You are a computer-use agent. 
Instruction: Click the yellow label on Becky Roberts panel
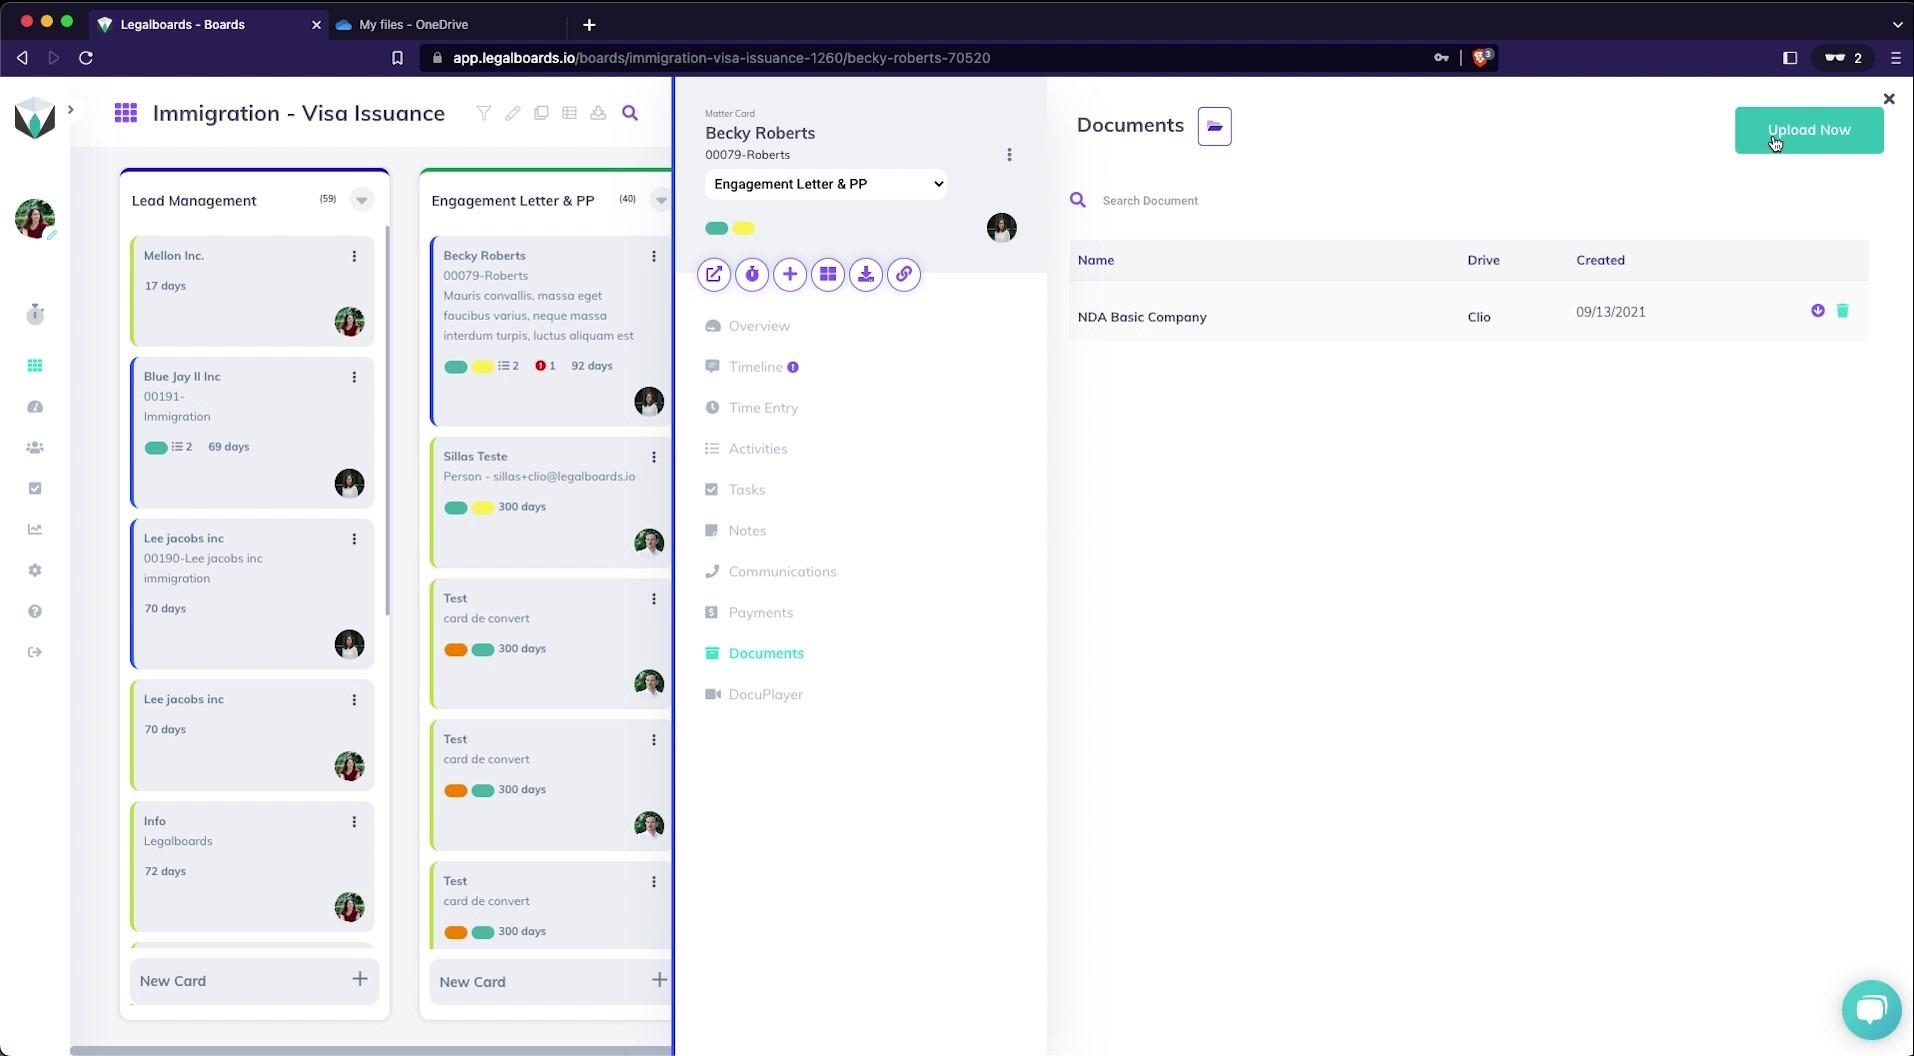[x=743, y=228]
